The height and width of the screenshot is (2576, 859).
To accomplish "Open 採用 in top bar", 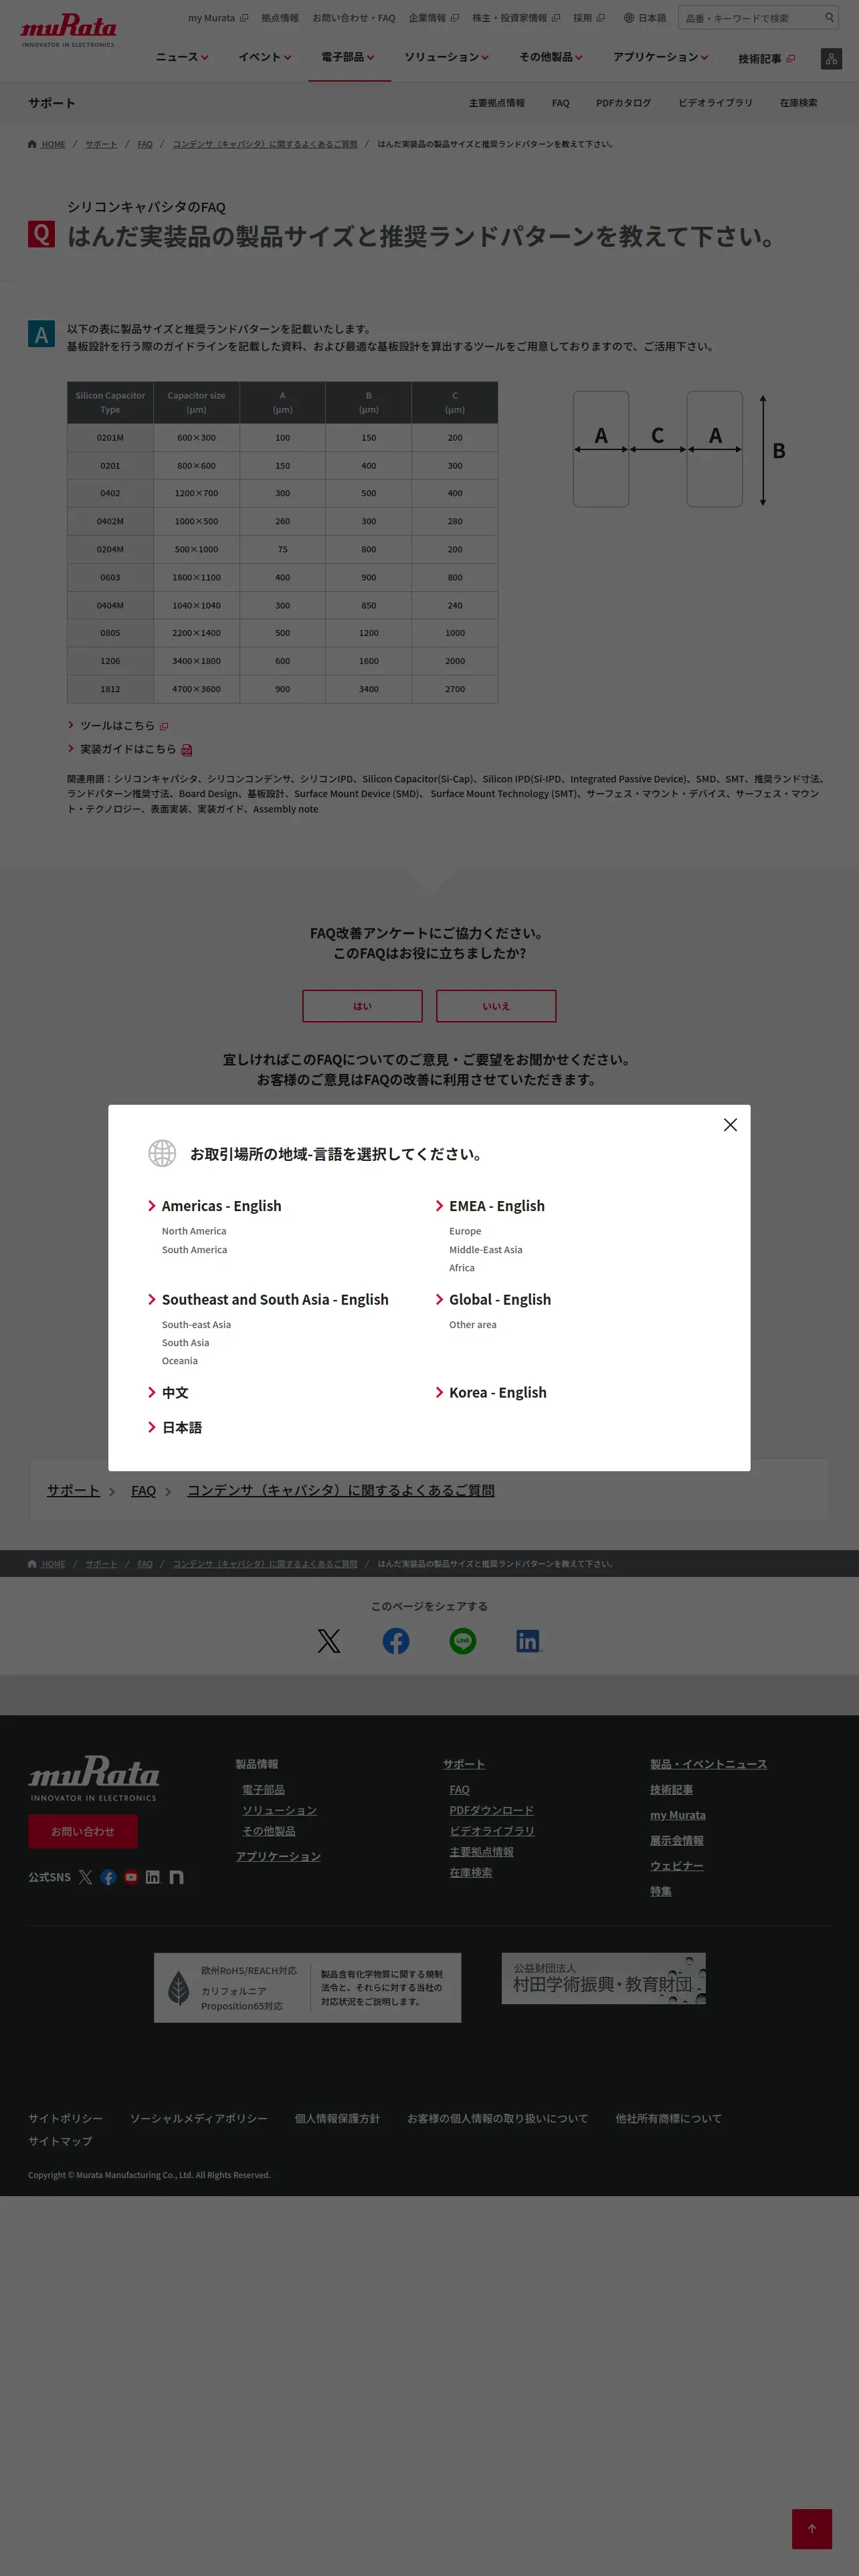I will (589, 18).
